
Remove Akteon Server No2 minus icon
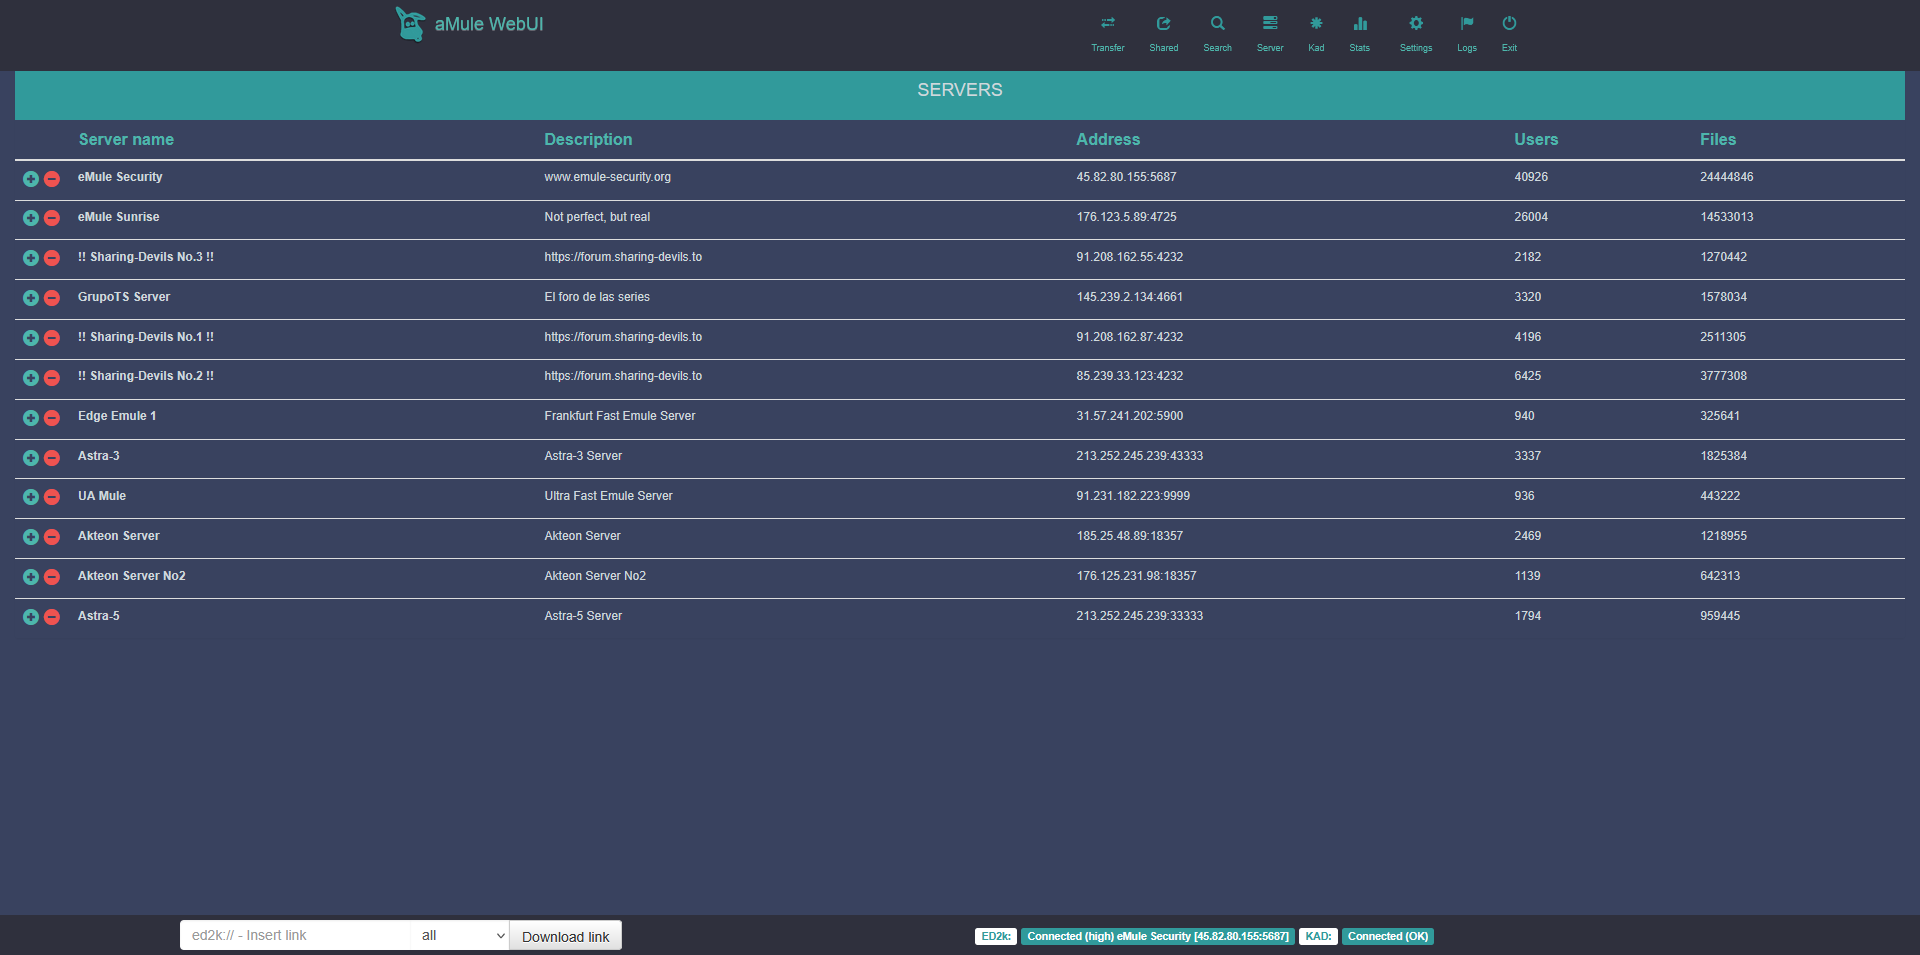52,577
